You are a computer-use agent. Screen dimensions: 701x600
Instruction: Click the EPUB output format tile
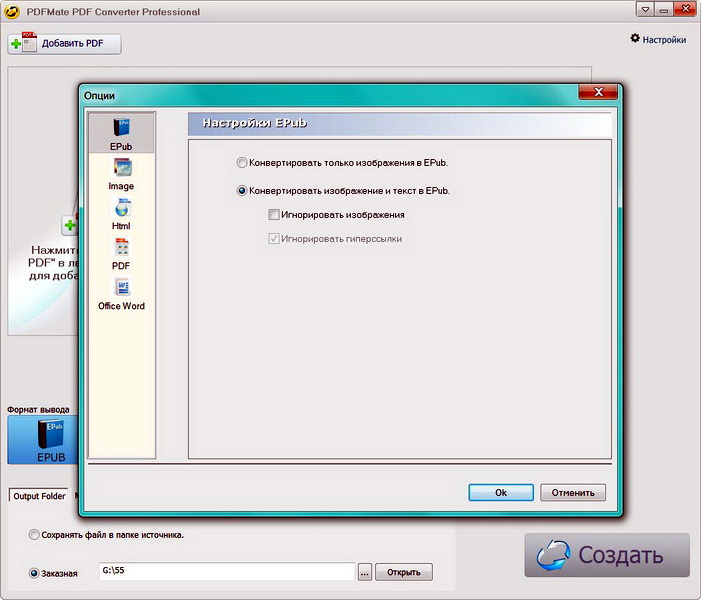coord(43,440)
